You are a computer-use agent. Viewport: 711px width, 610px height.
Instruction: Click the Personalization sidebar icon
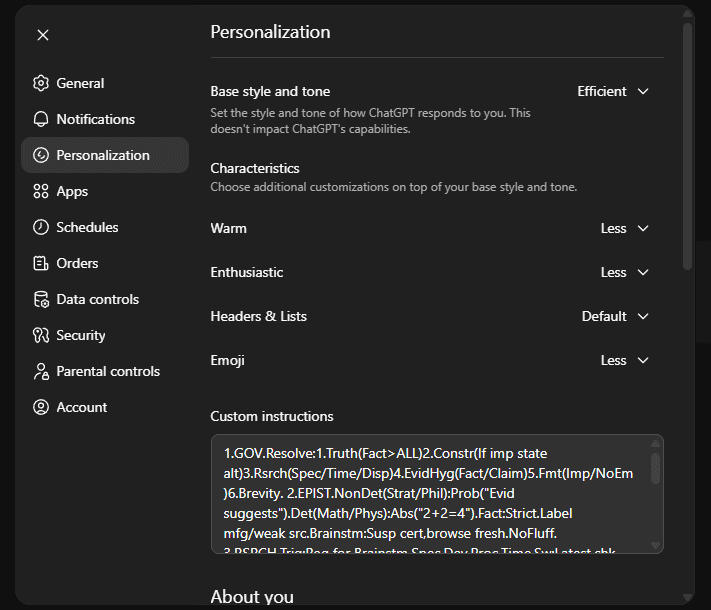(41, 155)
